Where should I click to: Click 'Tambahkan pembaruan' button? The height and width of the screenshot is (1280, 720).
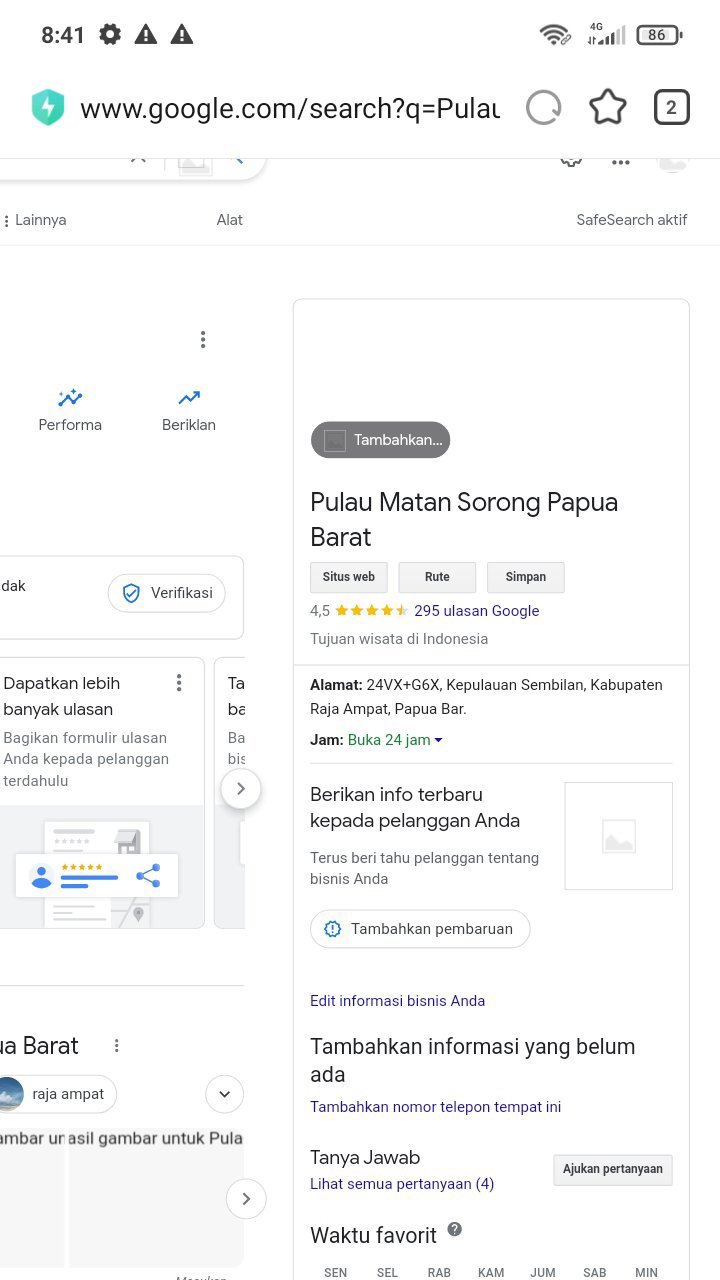point(420,929)
